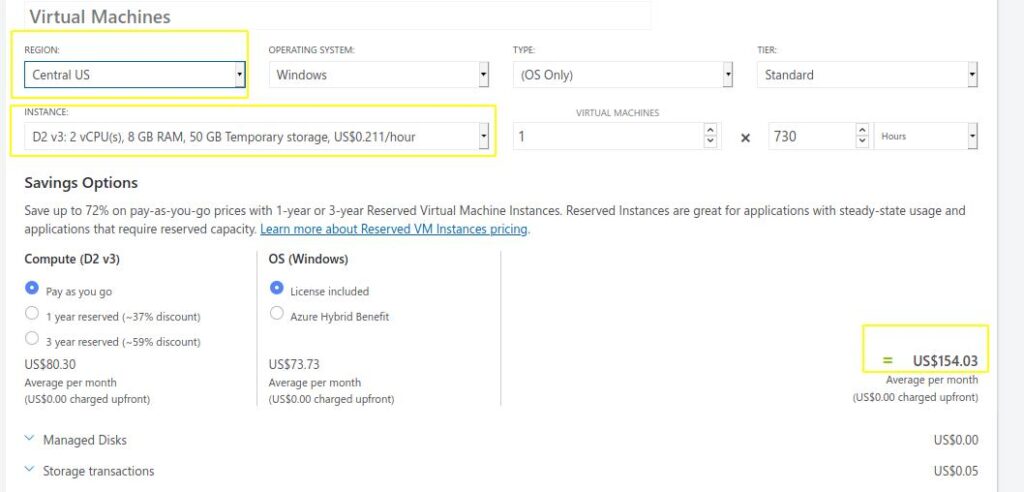Image resolution: width=1024 pixels, height=492 pixels.
Task: Click the virtual machines number field
Action: pos(609,137)
